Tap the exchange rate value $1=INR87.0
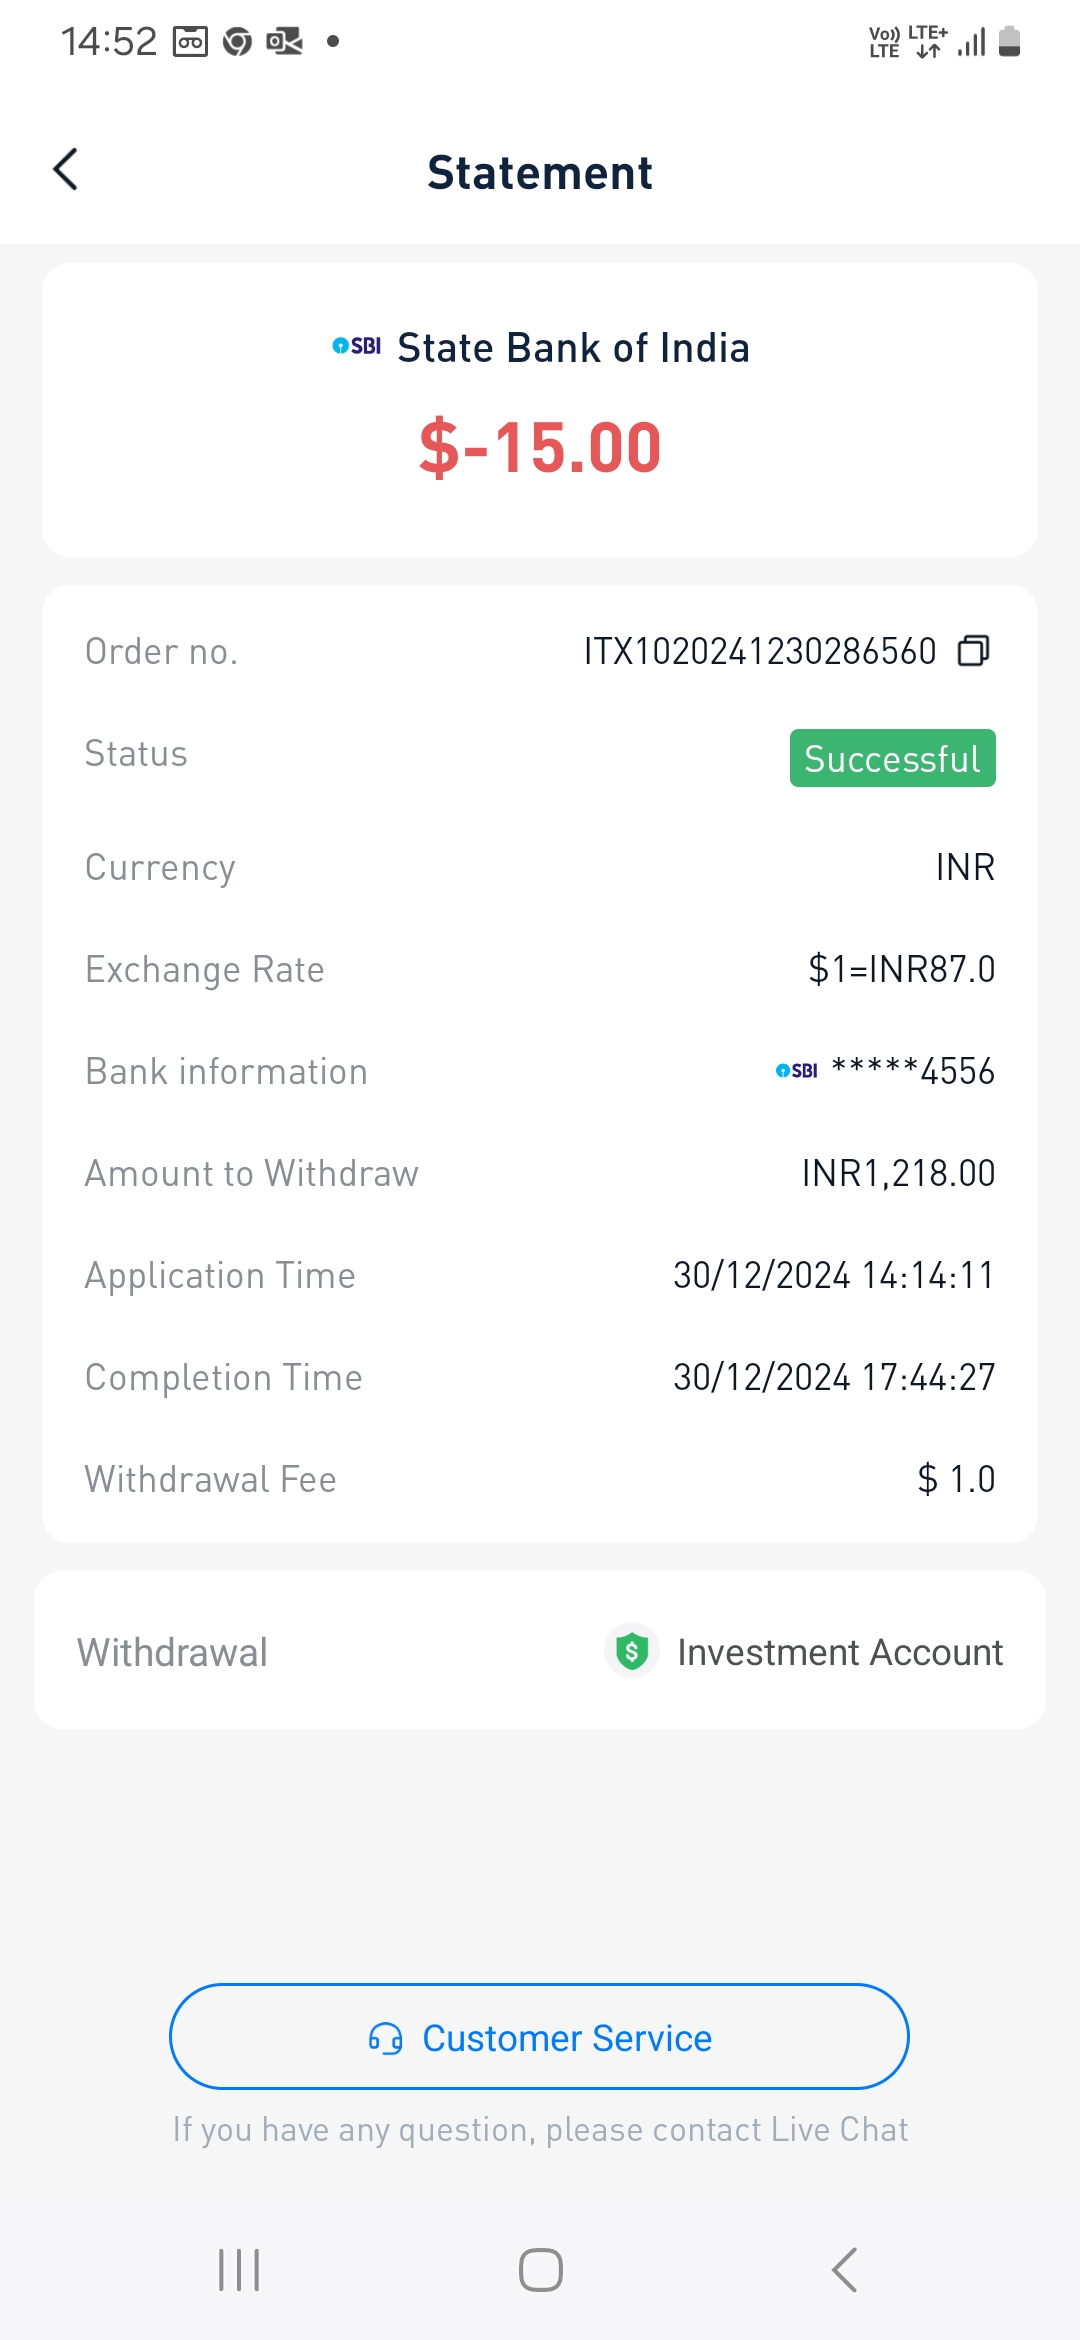This screenshot has height=2340, width=1080. pos(901,969)
